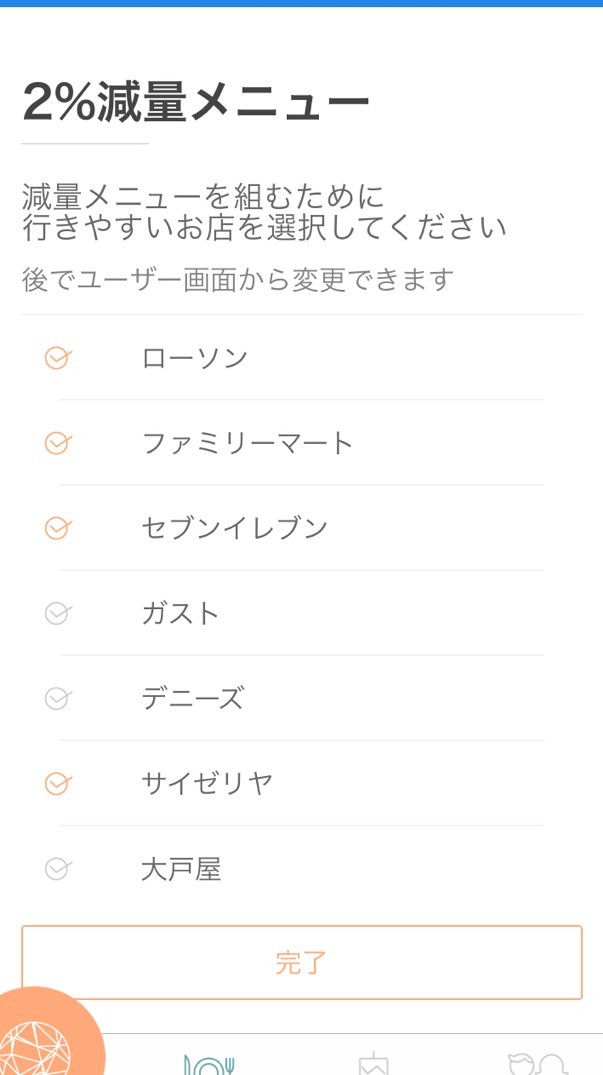Check the デニーズ checkmark icon

click(x=58, y=698)
